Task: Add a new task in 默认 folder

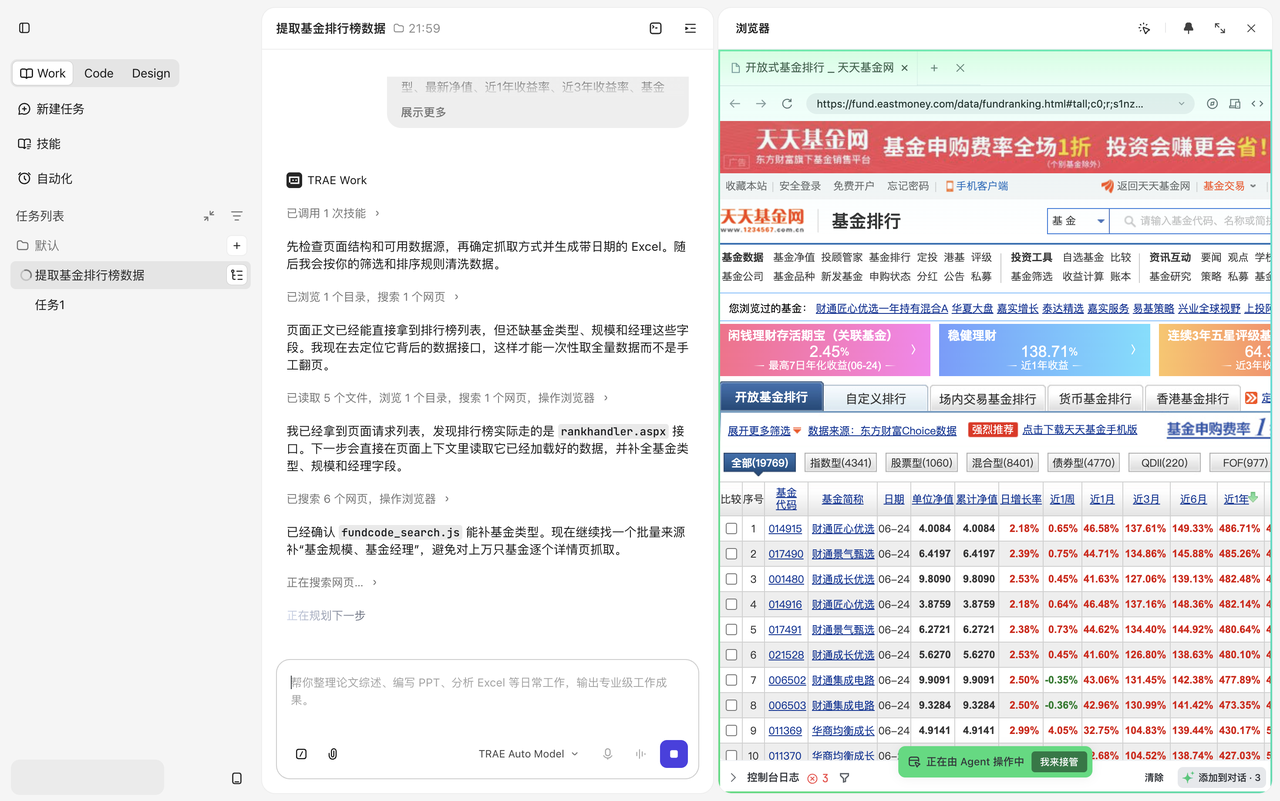Action: (x=237, y=245)
